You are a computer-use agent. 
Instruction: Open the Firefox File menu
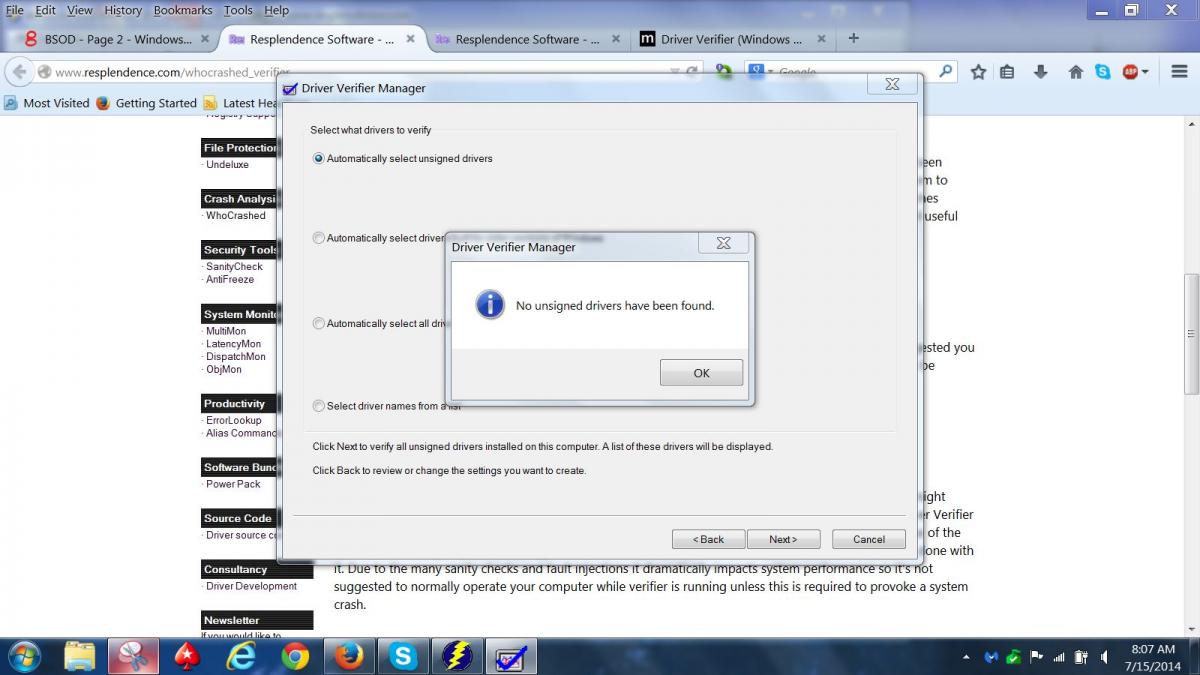(x=15, y=10)
